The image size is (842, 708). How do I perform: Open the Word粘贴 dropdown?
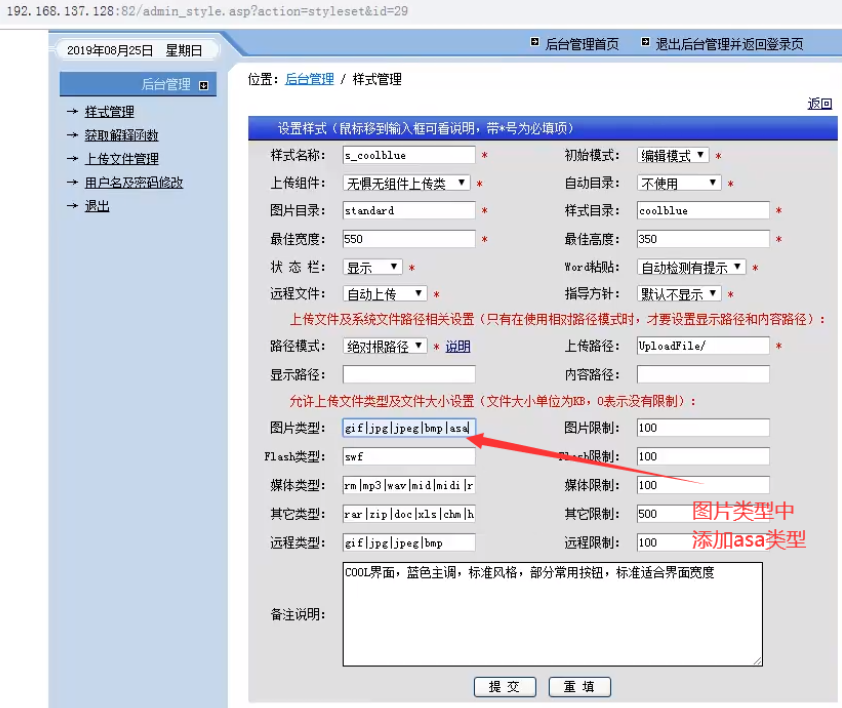[691, 267]
